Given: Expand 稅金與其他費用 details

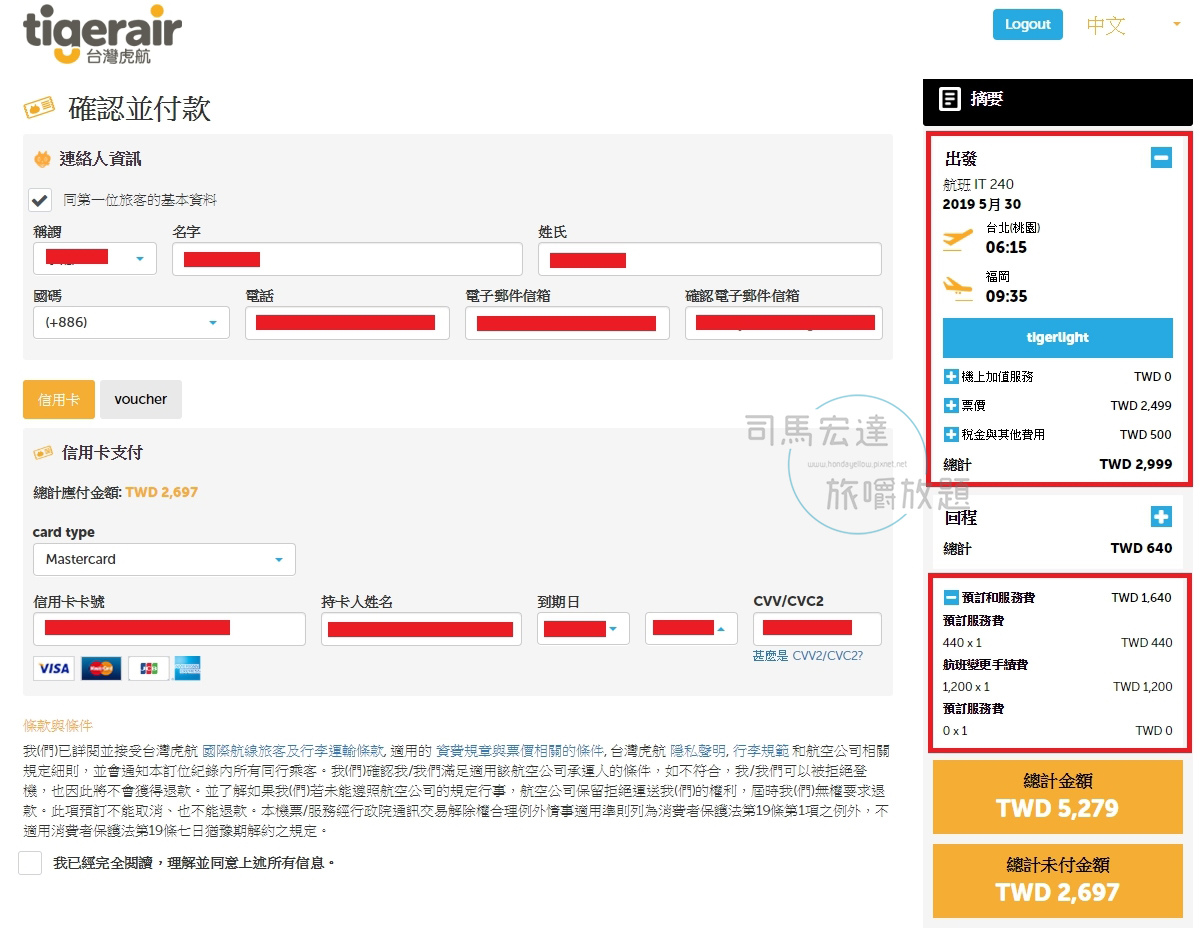Looking at the screenshot, I should (951, 435).
